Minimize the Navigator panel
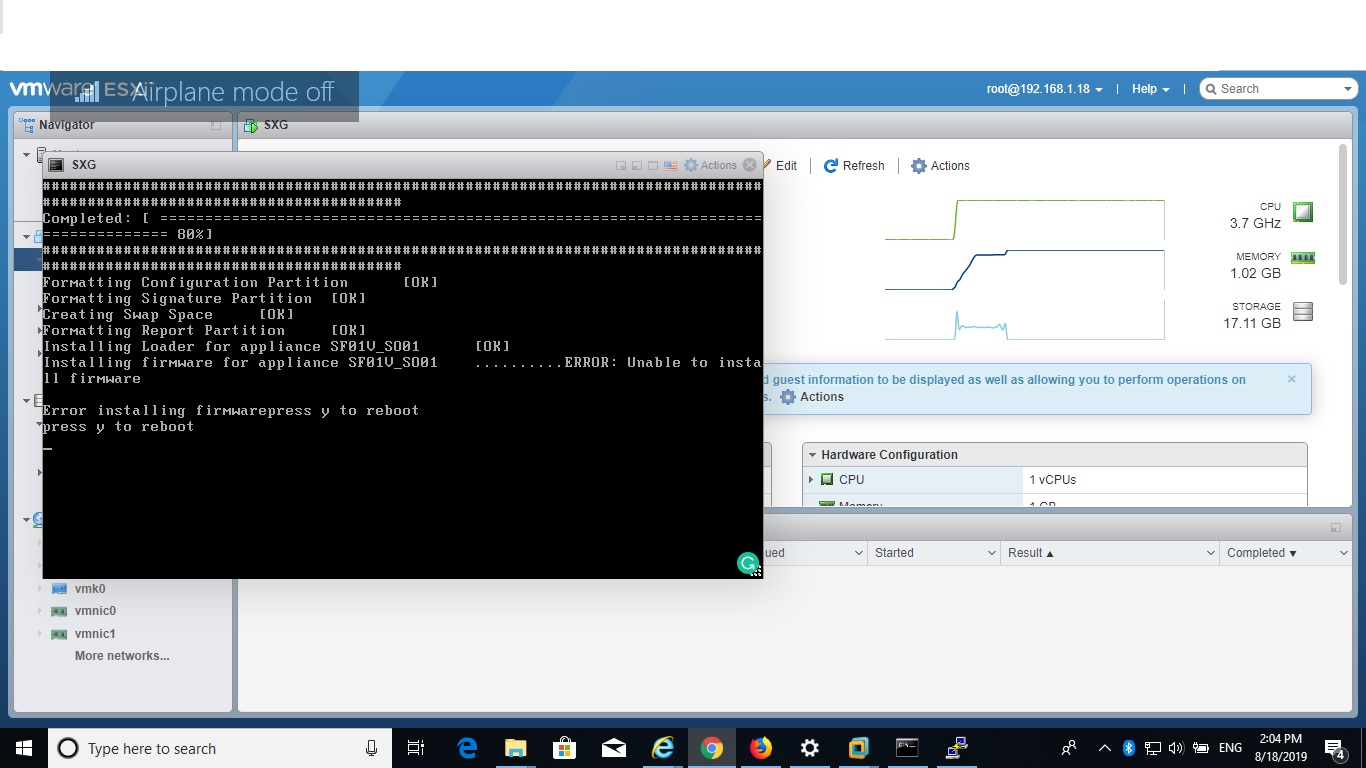1366x768 pixels. 216,126
